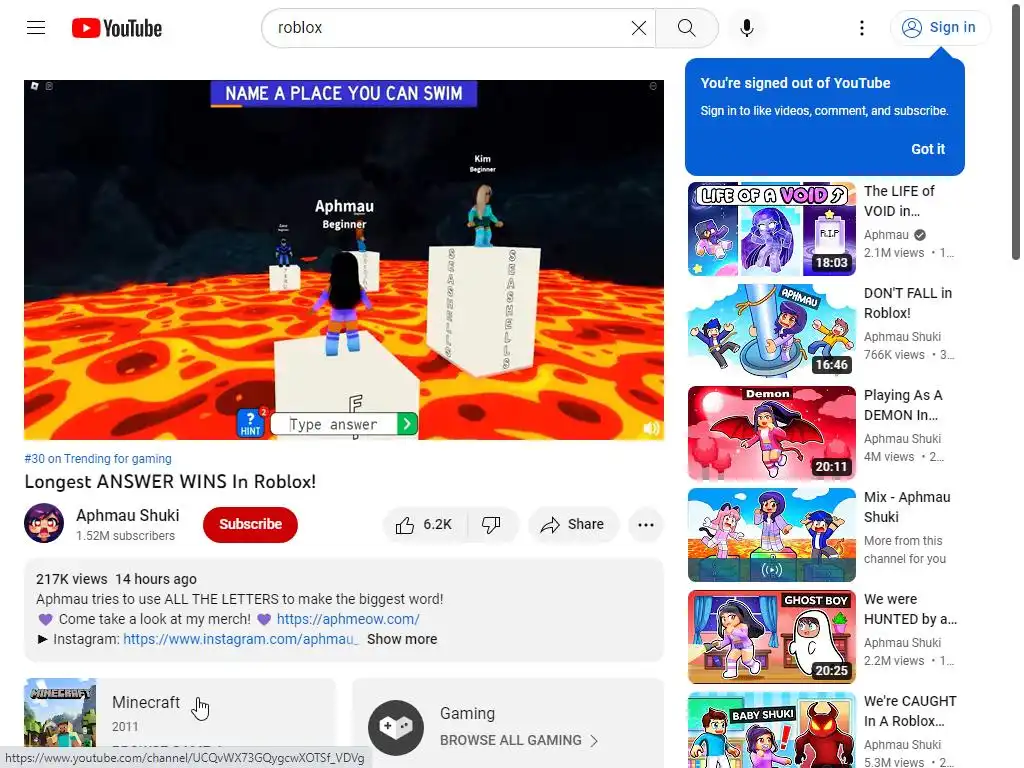
Task: Browse all gaming chevron link
Action: click(519, 741)
